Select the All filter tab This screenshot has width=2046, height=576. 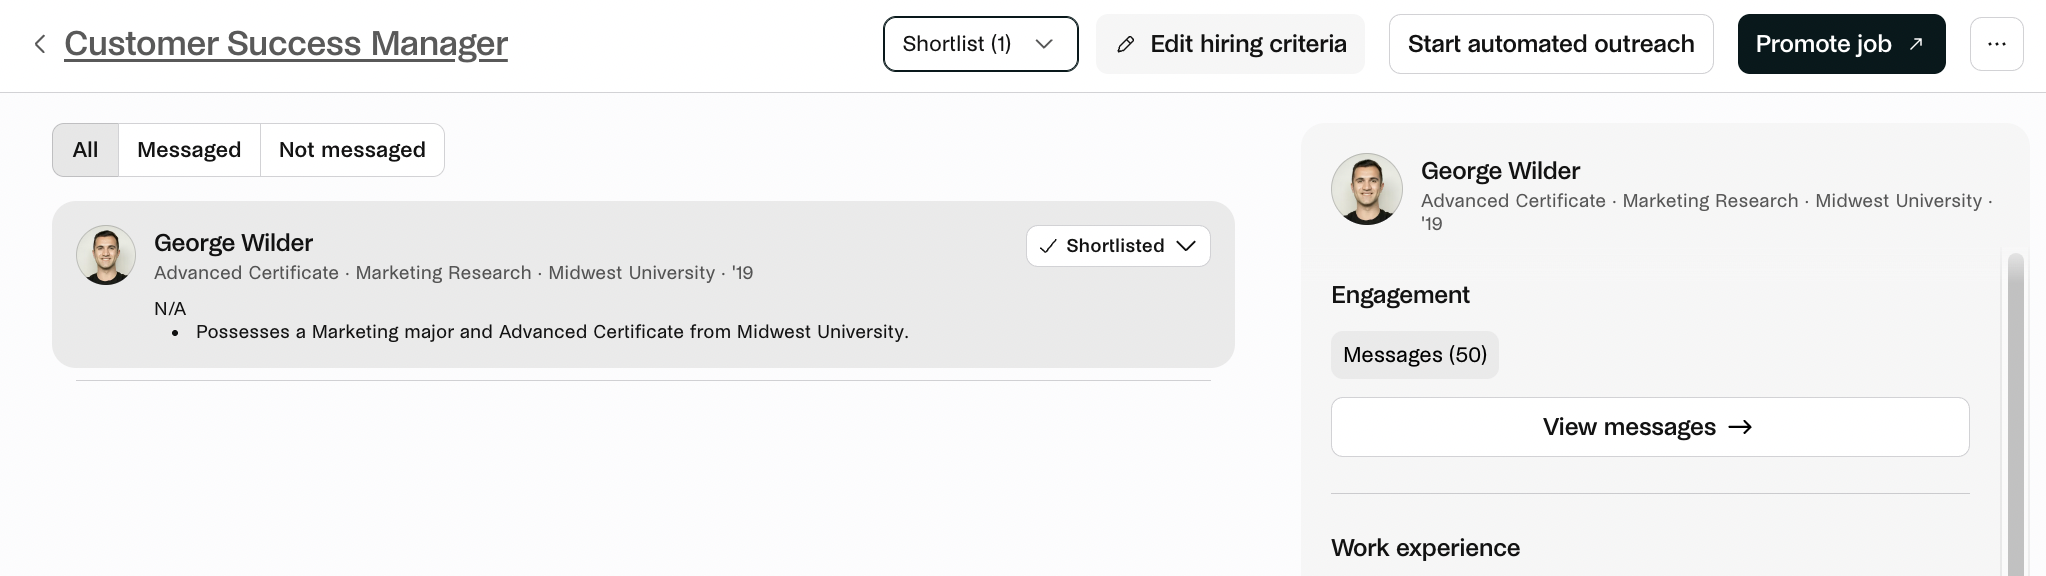pos(86,150)
